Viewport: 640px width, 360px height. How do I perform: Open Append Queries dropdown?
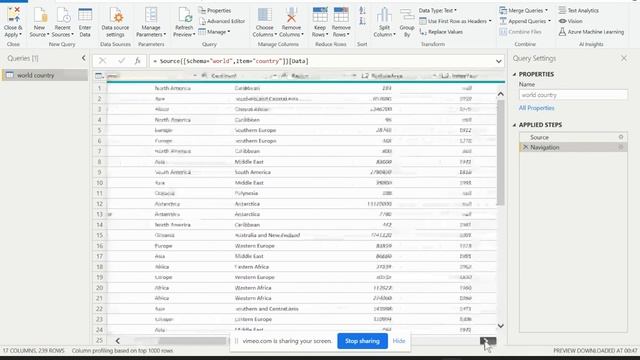pyautogui.click(x=525, y=21)
